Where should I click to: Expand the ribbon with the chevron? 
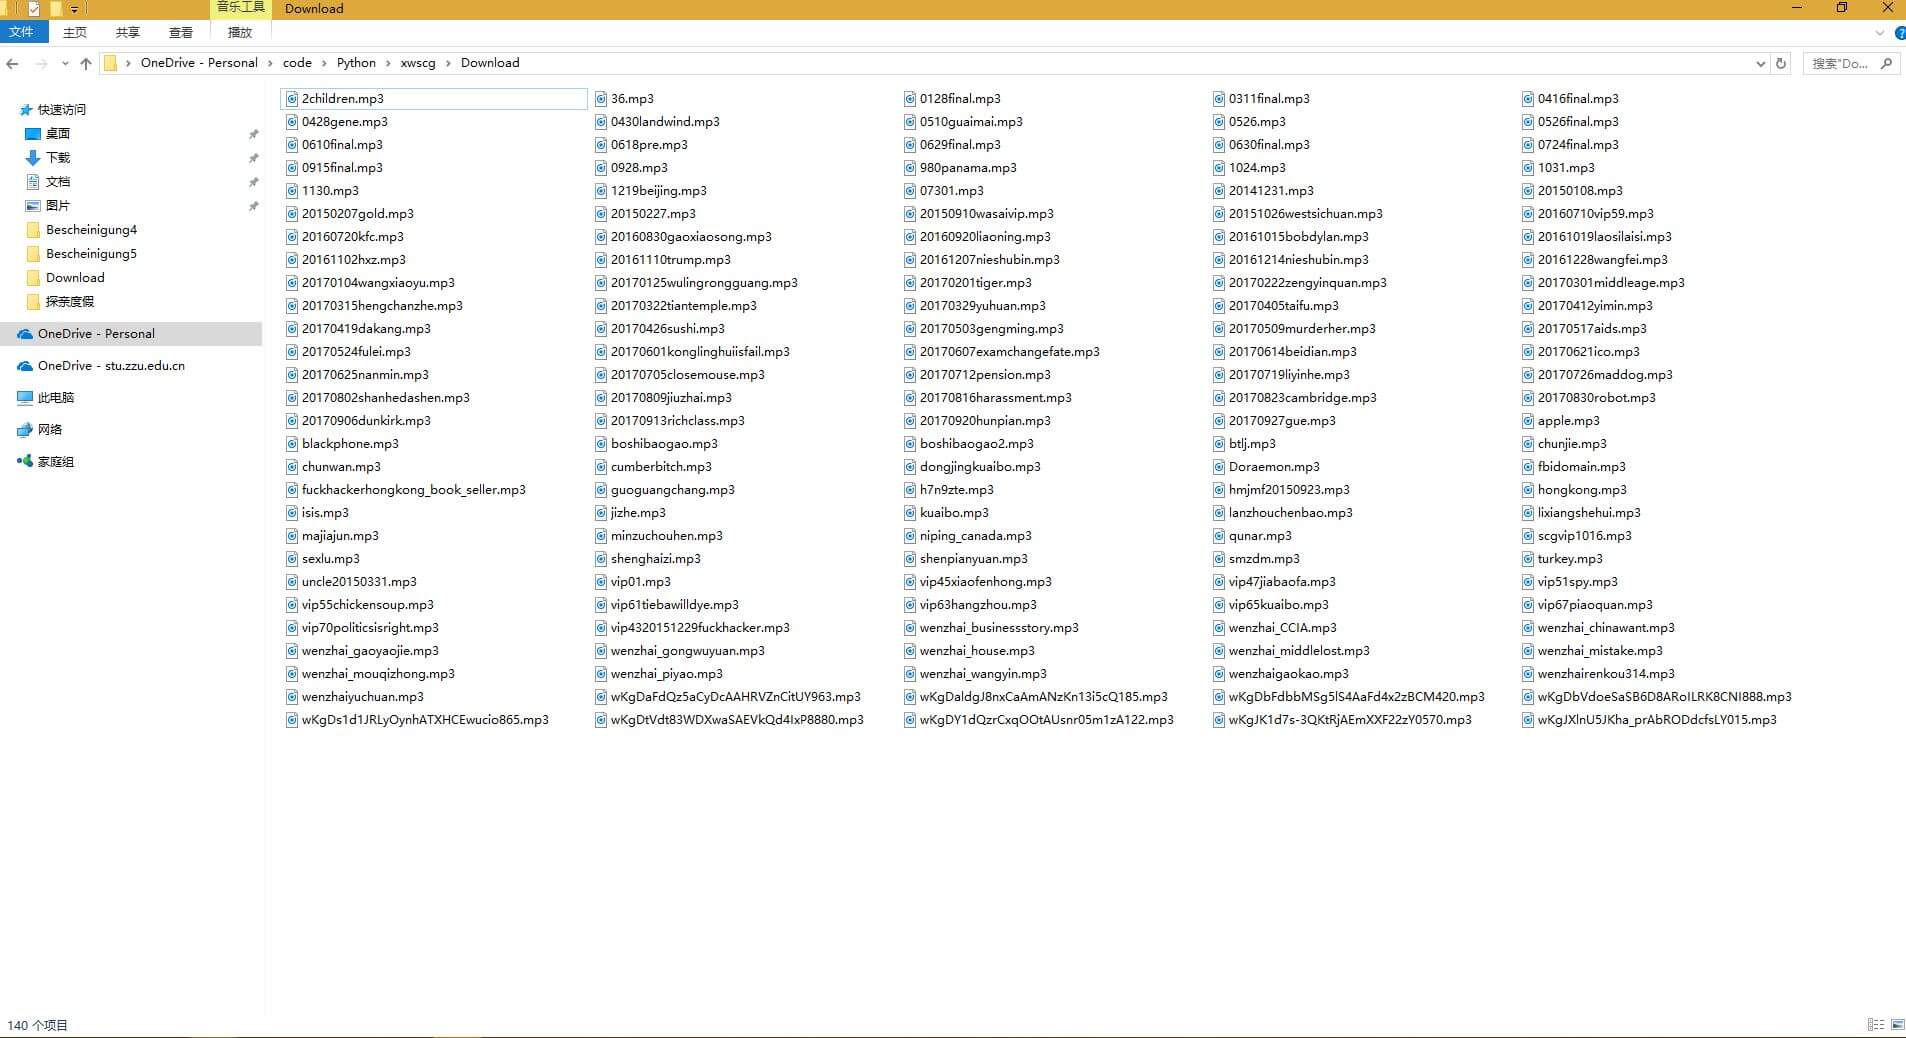[x=1879, y=33]
